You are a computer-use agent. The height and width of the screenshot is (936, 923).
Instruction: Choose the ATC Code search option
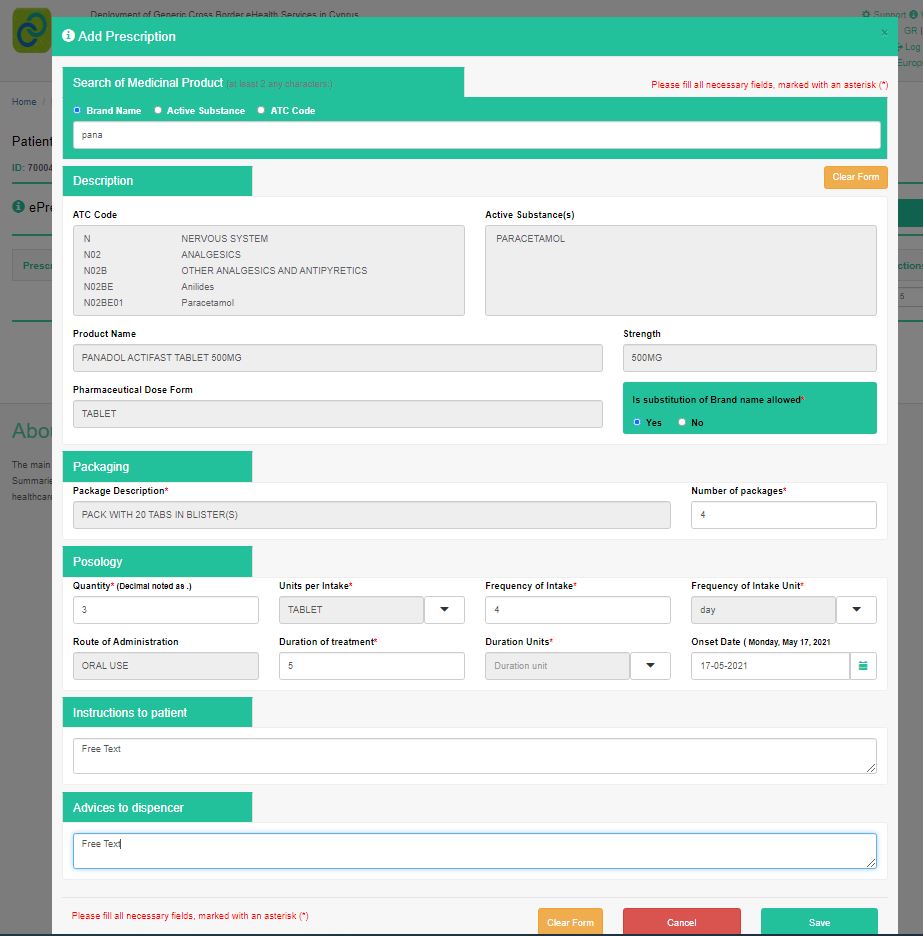click(x=262, y=111)
